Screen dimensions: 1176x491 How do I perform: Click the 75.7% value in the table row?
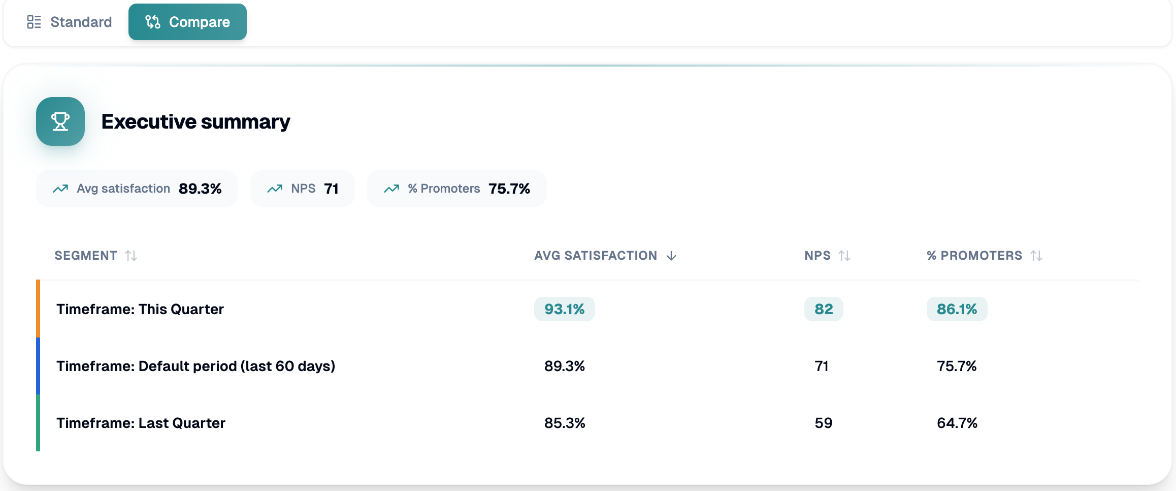coord(957,366)
